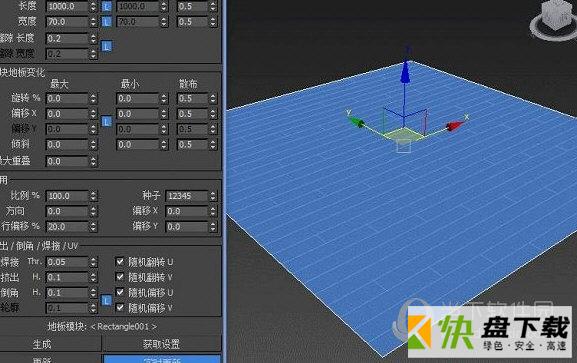The height and width of the screenshot is (363, 577).
Task: Toggle the L lock button in 长度 row
Action: pyautogui.click(x=106, y=6)
